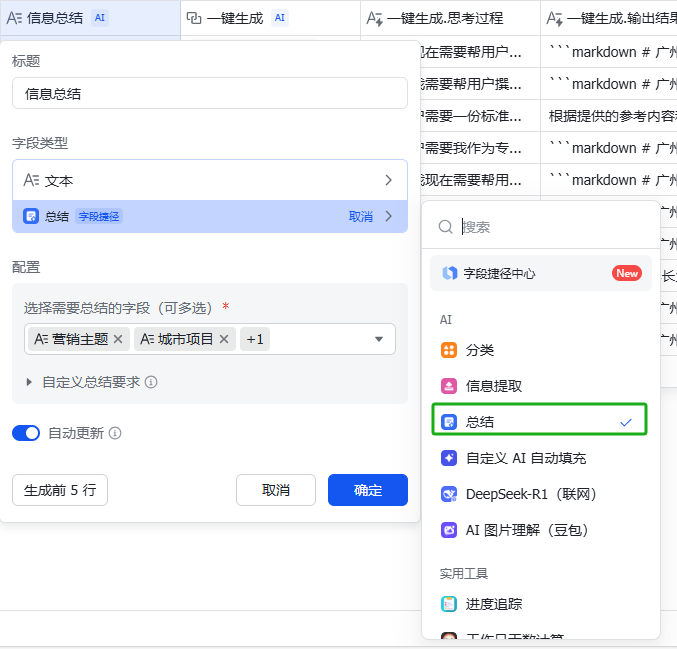Click the 一键生成.思考过程 column header
Viewport: 677px width, 649px height.
450,18
